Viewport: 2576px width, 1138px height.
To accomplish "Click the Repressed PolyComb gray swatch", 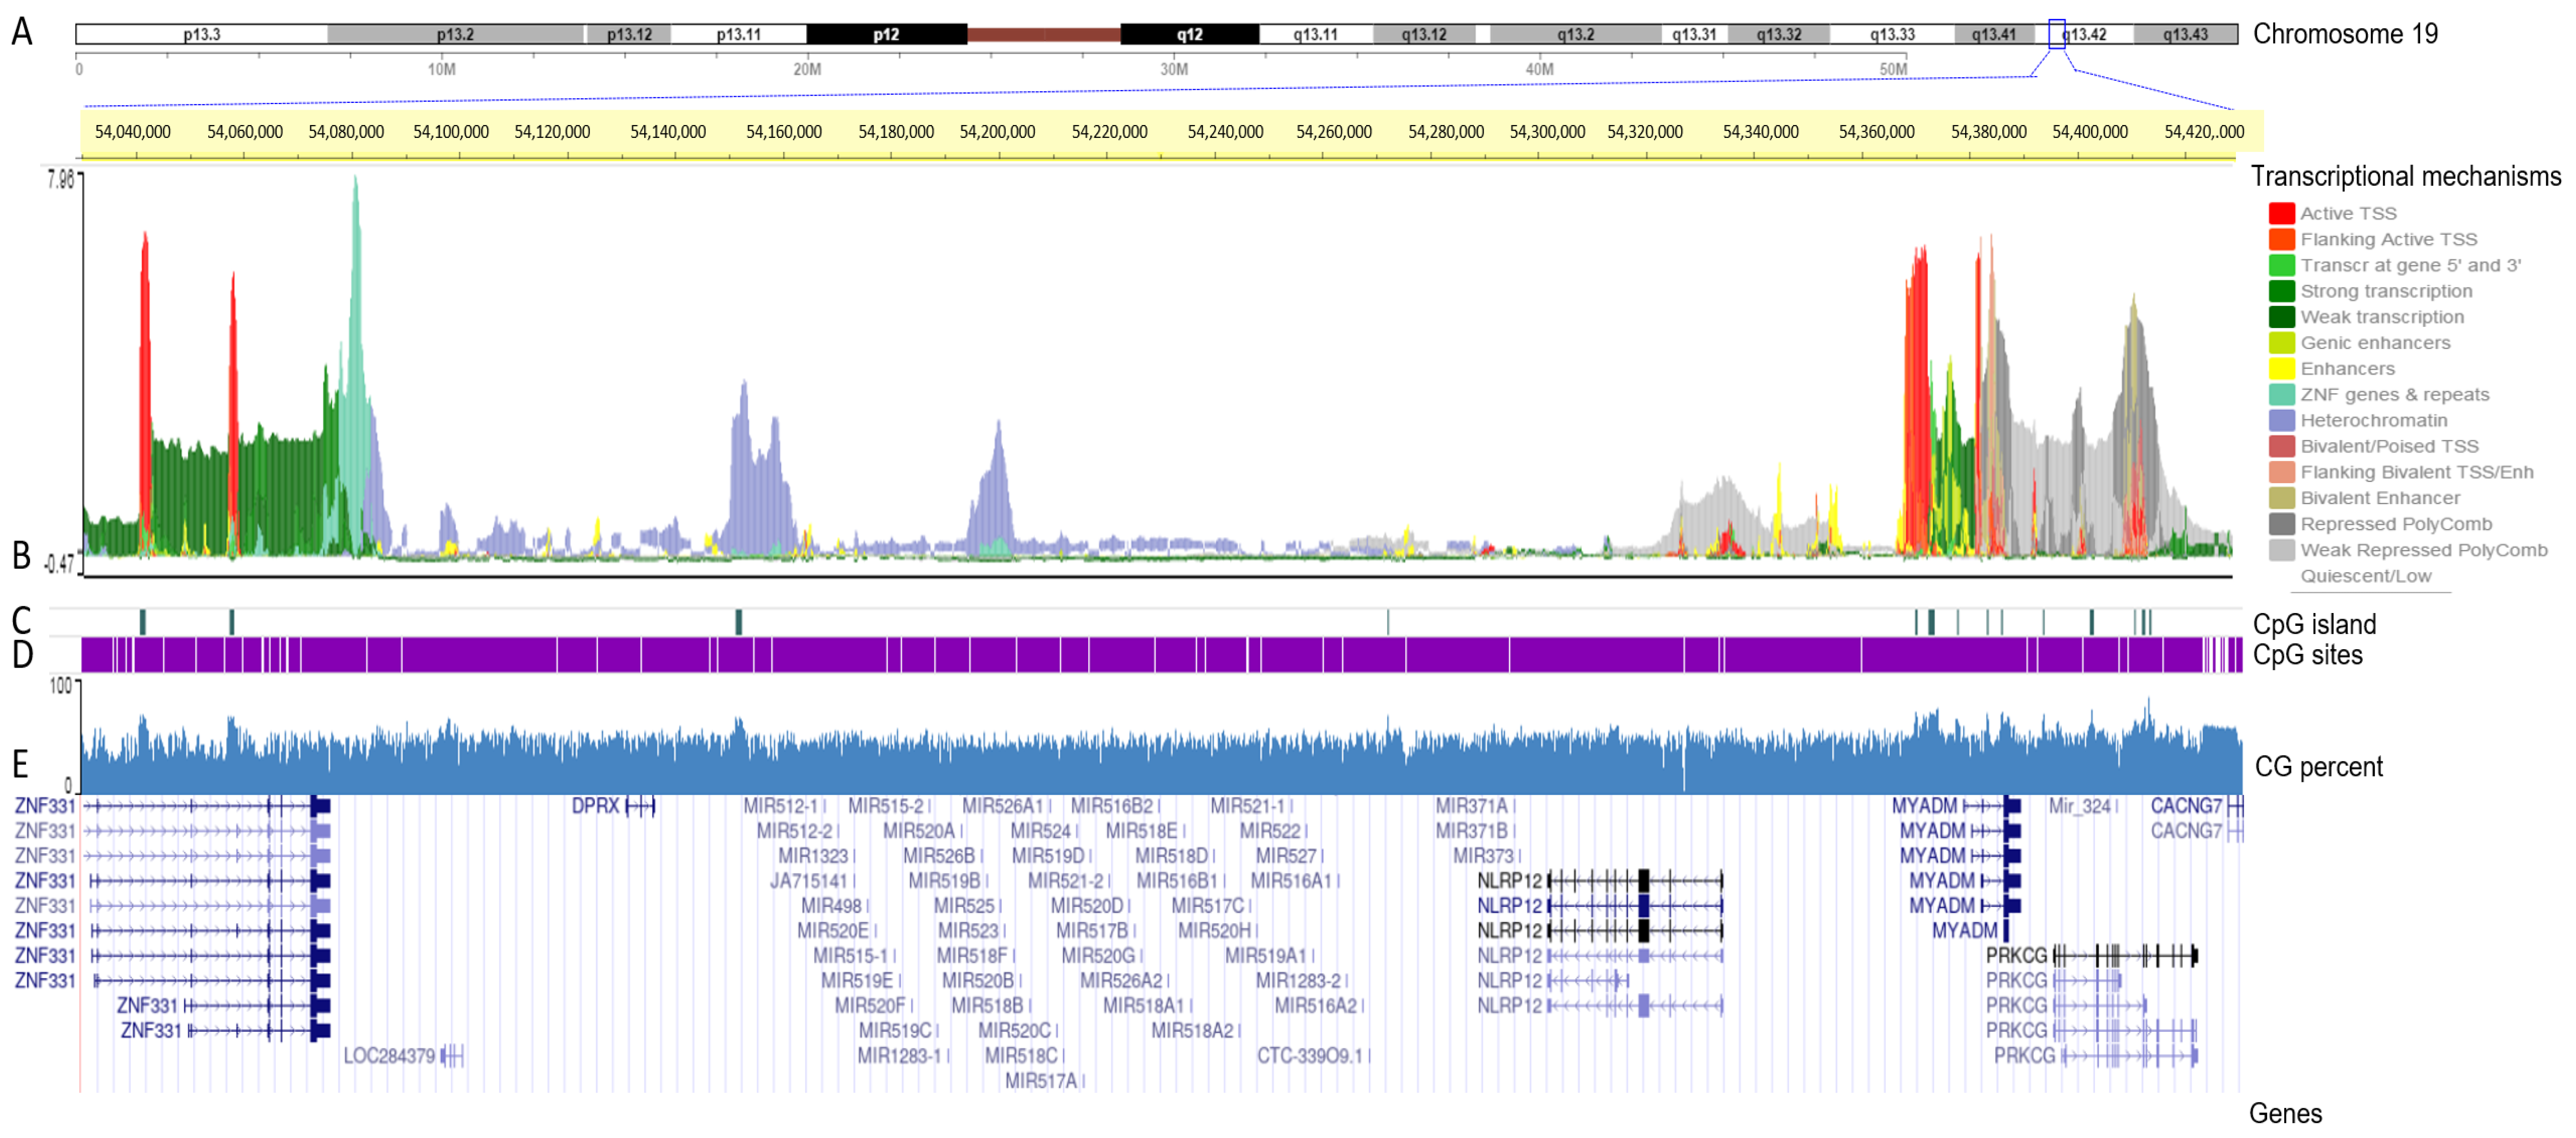I will click(x=2281, y=524).
